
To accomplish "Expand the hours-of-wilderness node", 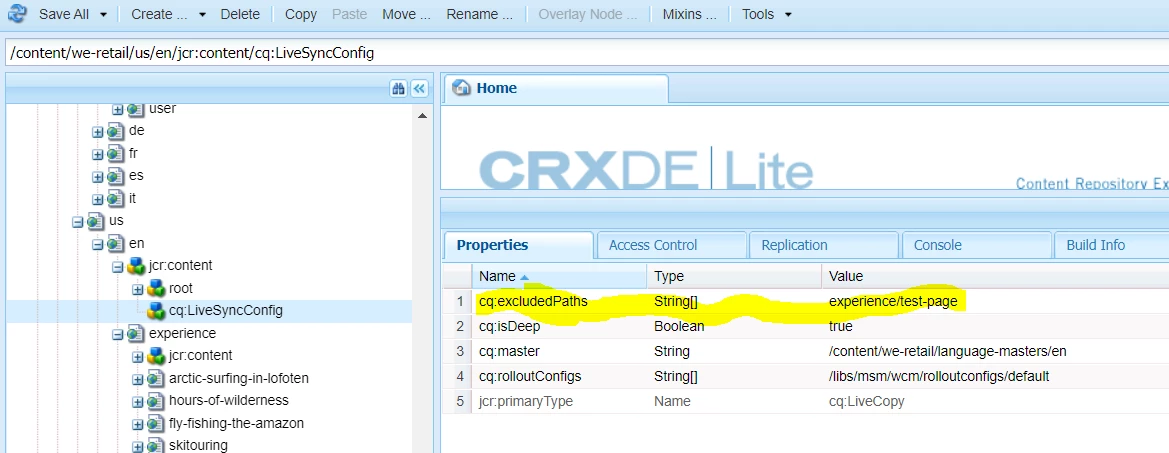I will [138, 402].
